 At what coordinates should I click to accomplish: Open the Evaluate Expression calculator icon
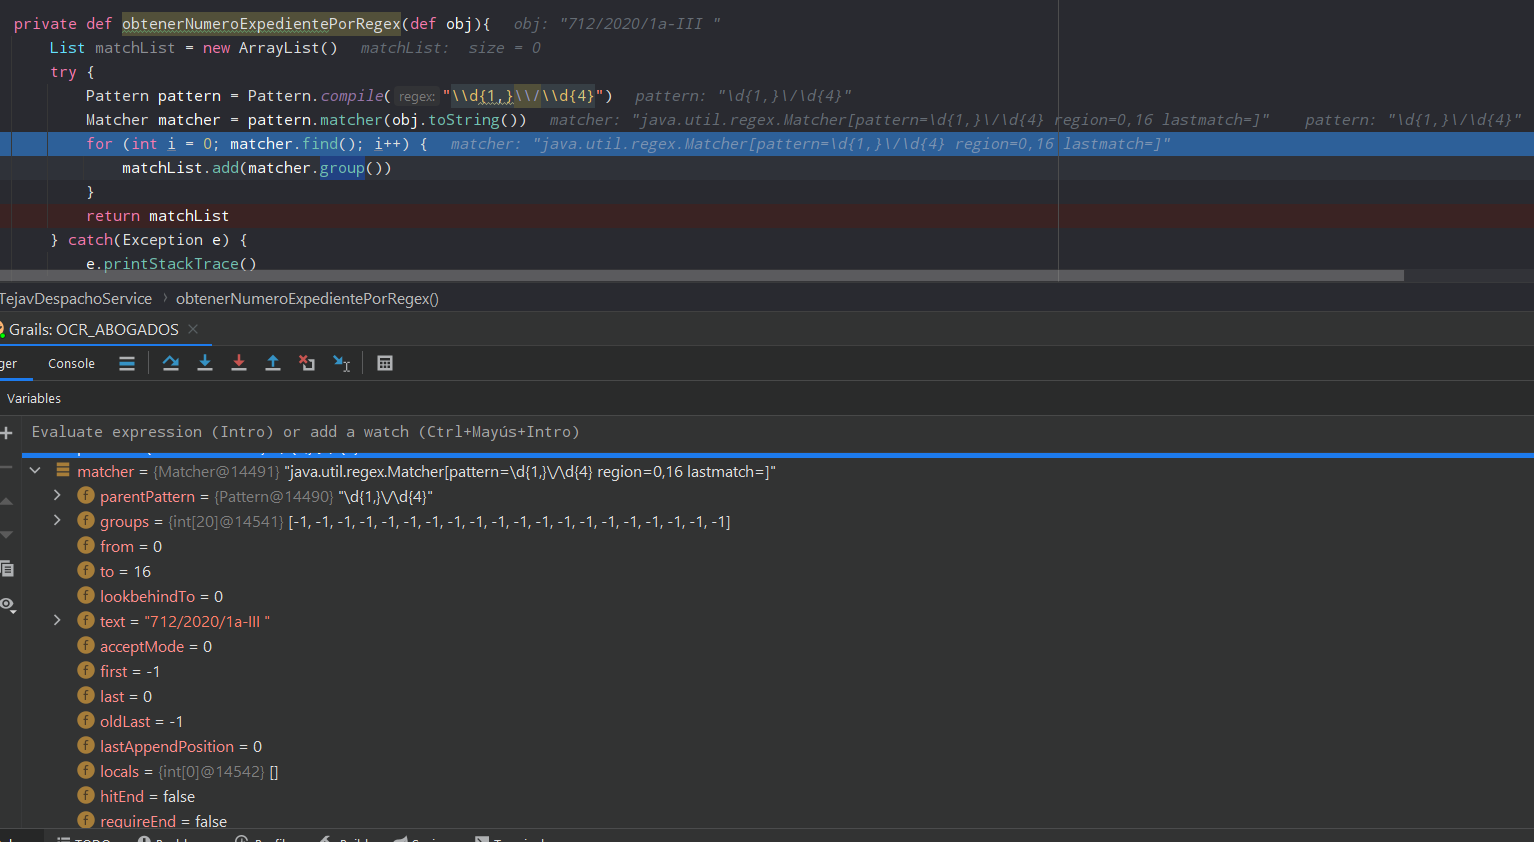click(x=385, y=363)
